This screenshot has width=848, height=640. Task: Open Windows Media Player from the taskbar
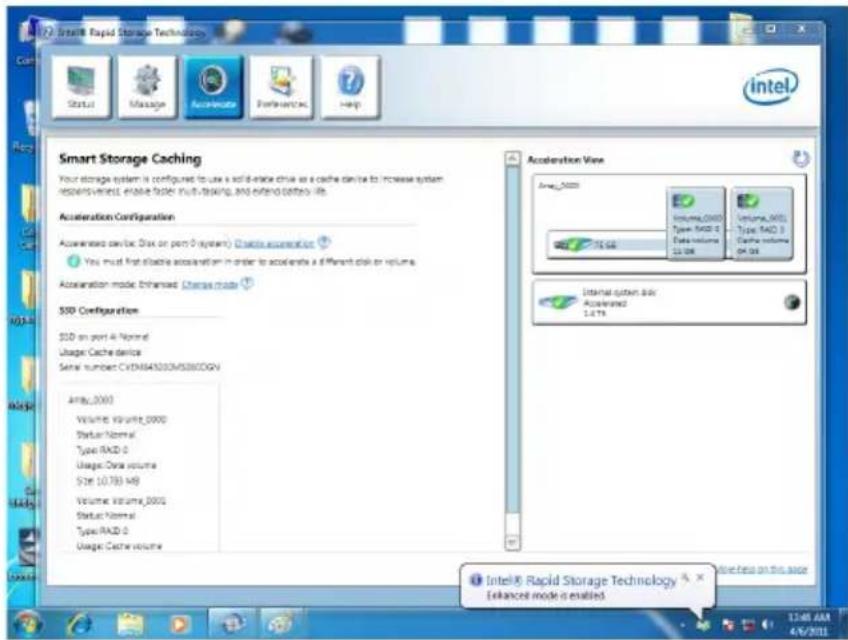click(x=180, y=624)
